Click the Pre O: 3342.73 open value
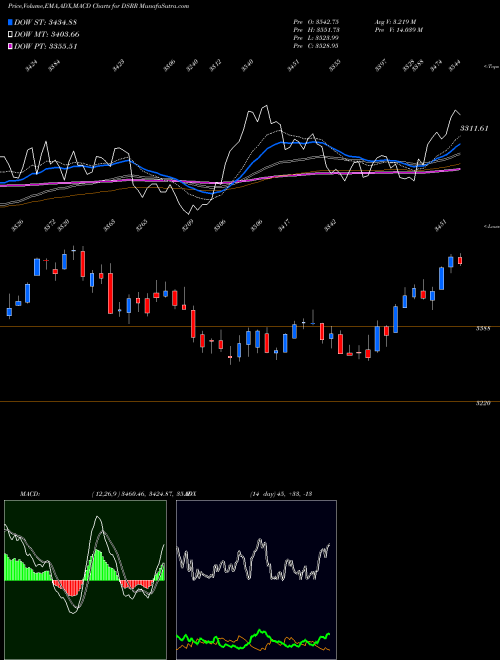Screen dimensions: 500x660 (316, 21)
